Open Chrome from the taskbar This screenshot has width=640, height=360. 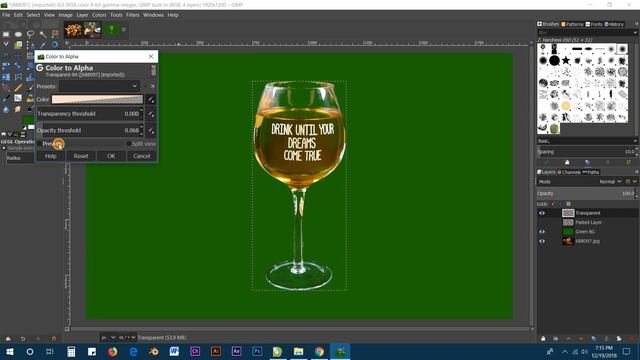tap(319, 351)
